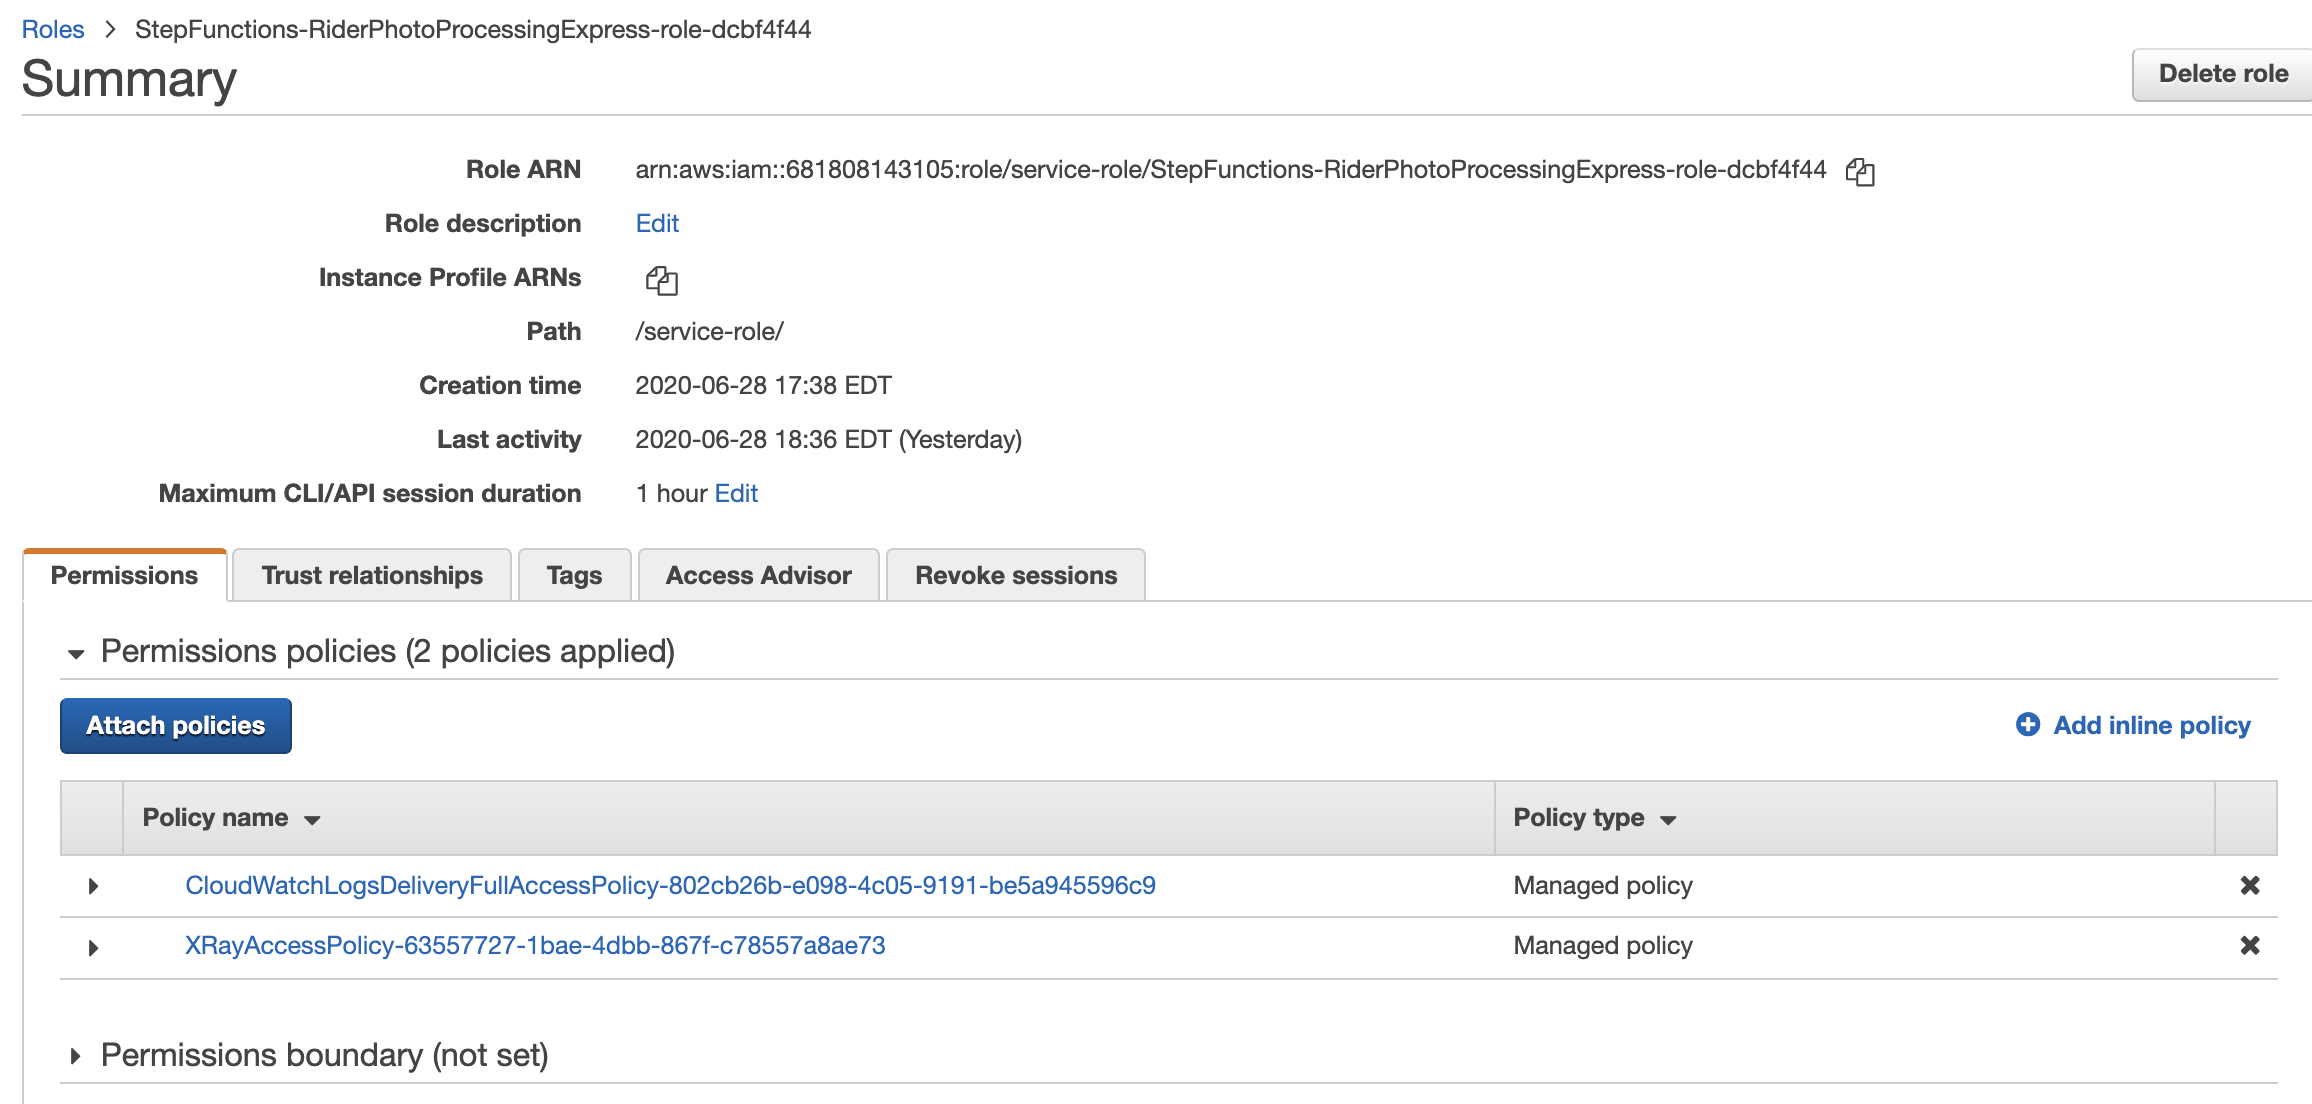This screenshot has width=2312, height=1104.
Task: Copy the Instance Profile ARNs icon
Action: (661, 280)
